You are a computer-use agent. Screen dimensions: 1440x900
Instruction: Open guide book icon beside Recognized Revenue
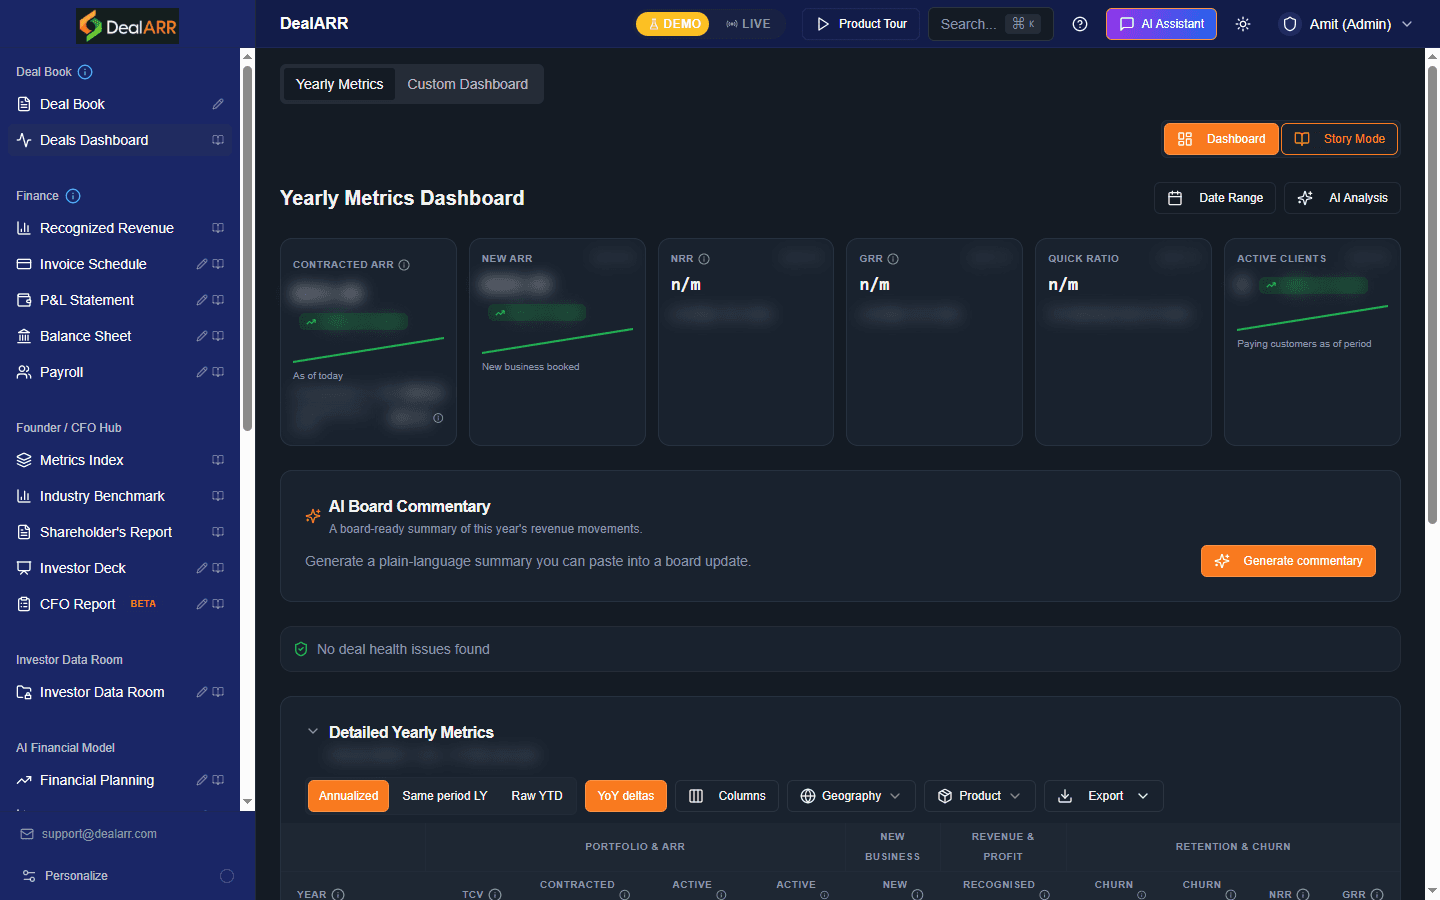(218, 228)
